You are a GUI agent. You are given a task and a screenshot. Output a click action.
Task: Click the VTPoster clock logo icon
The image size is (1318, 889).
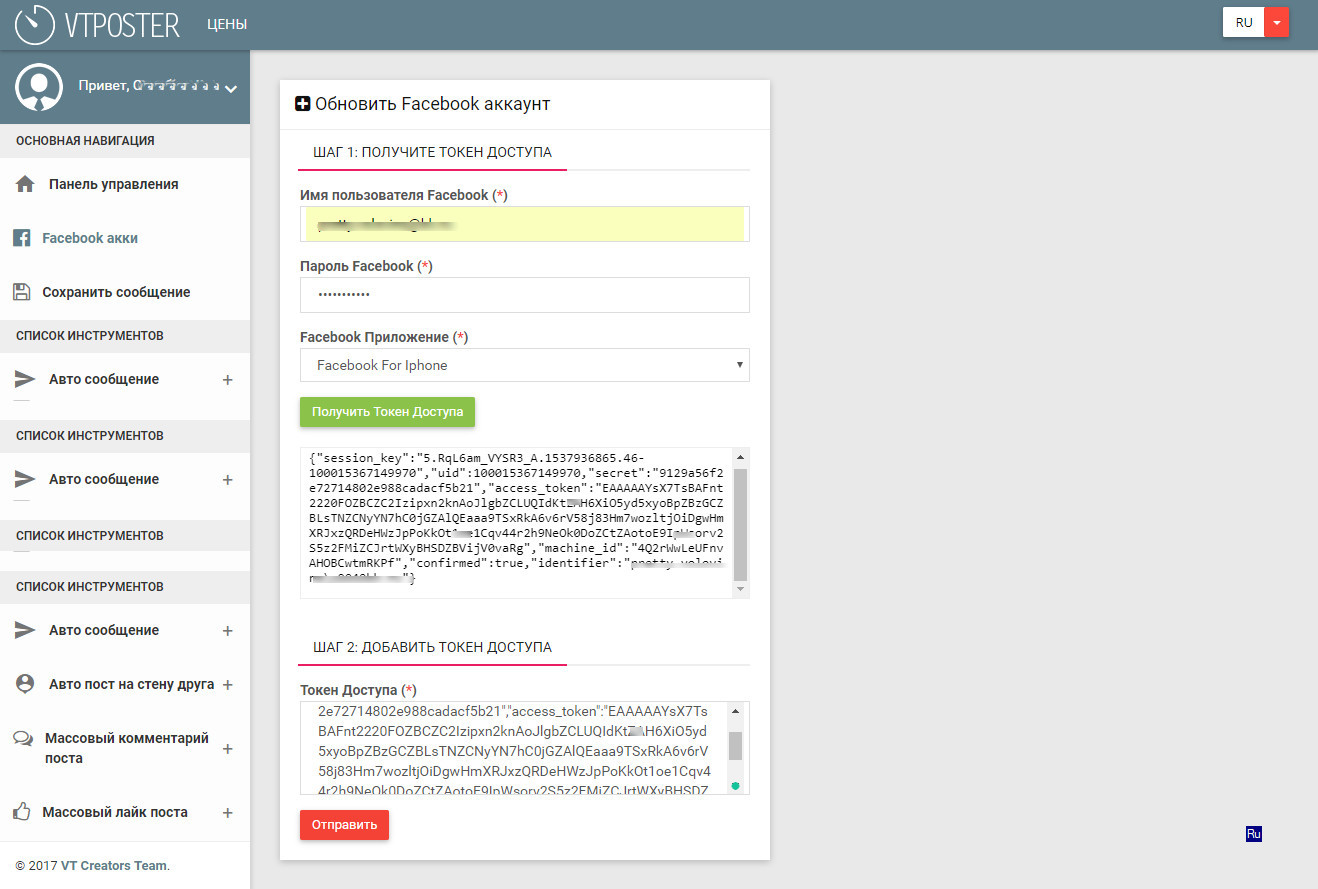point(35,24)
